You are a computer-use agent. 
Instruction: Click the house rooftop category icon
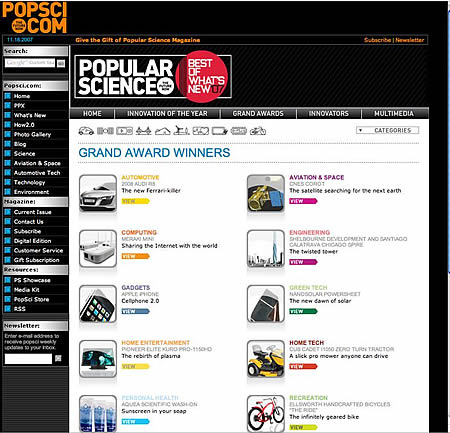pos(163,131)
